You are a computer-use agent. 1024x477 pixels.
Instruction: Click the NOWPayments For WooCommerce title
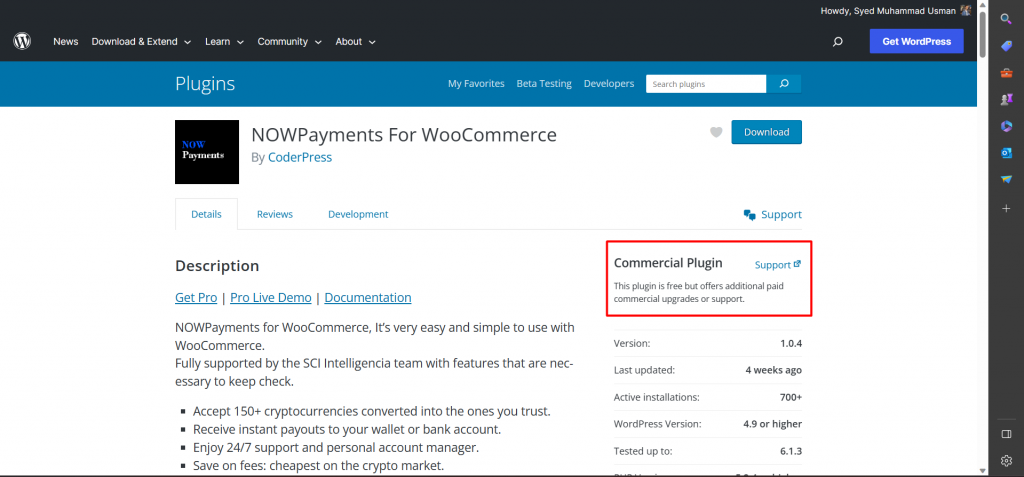click(404, 135)
